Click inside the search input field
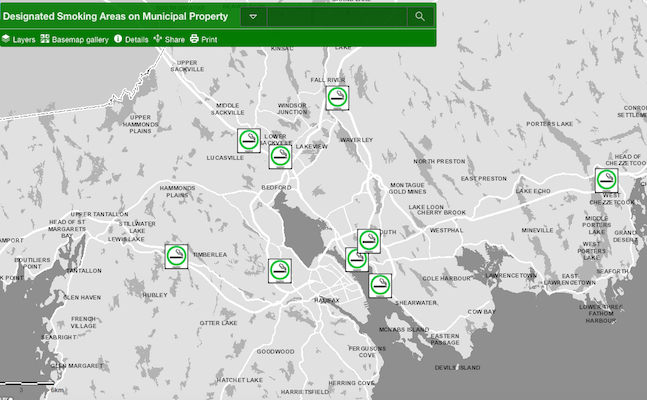This screenshot has height=400, width=647. click(x=336, y=16)
